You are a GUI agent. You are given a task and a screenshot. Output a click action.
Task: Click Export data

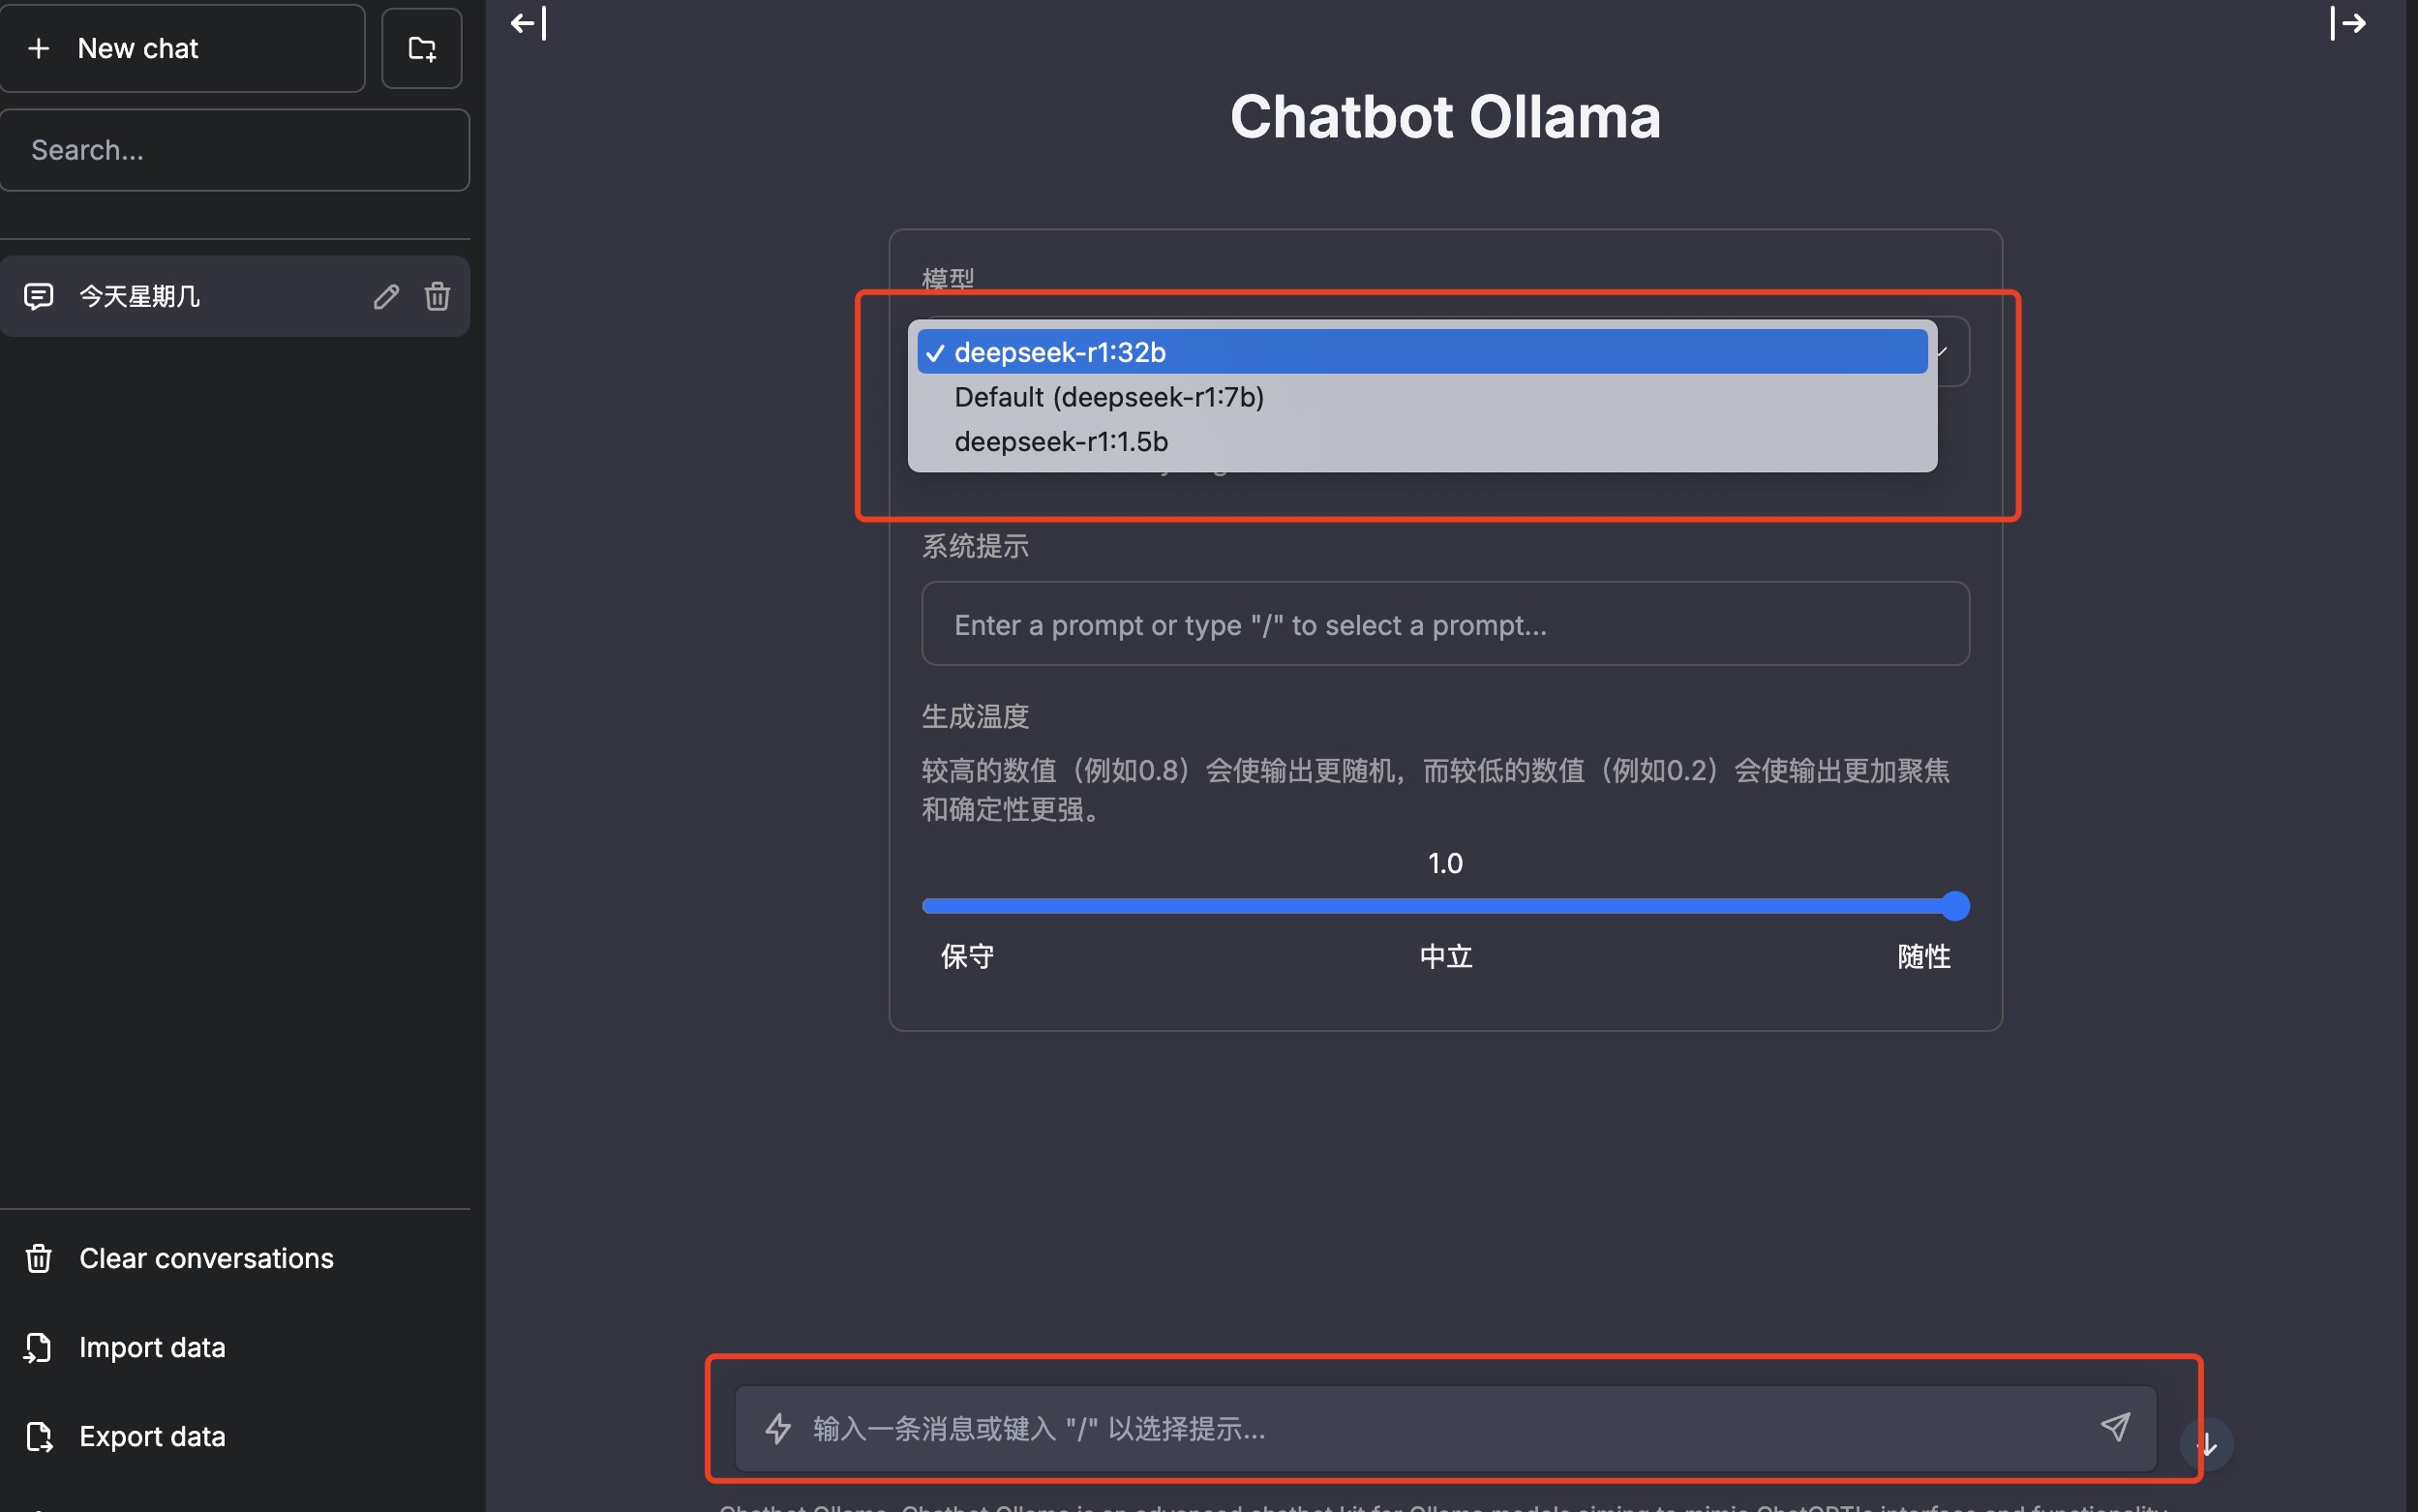pyautogui.click(x=235, y=1436)
